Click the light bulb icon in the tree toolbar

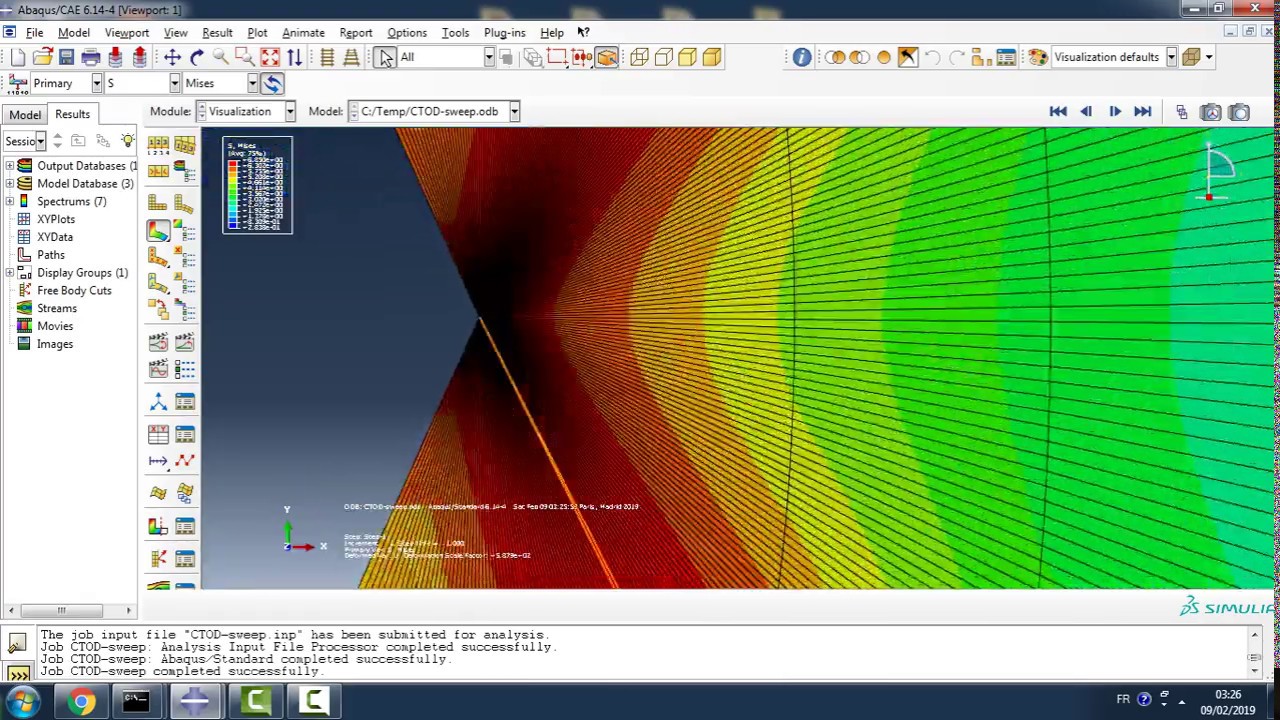pos(127,141)
